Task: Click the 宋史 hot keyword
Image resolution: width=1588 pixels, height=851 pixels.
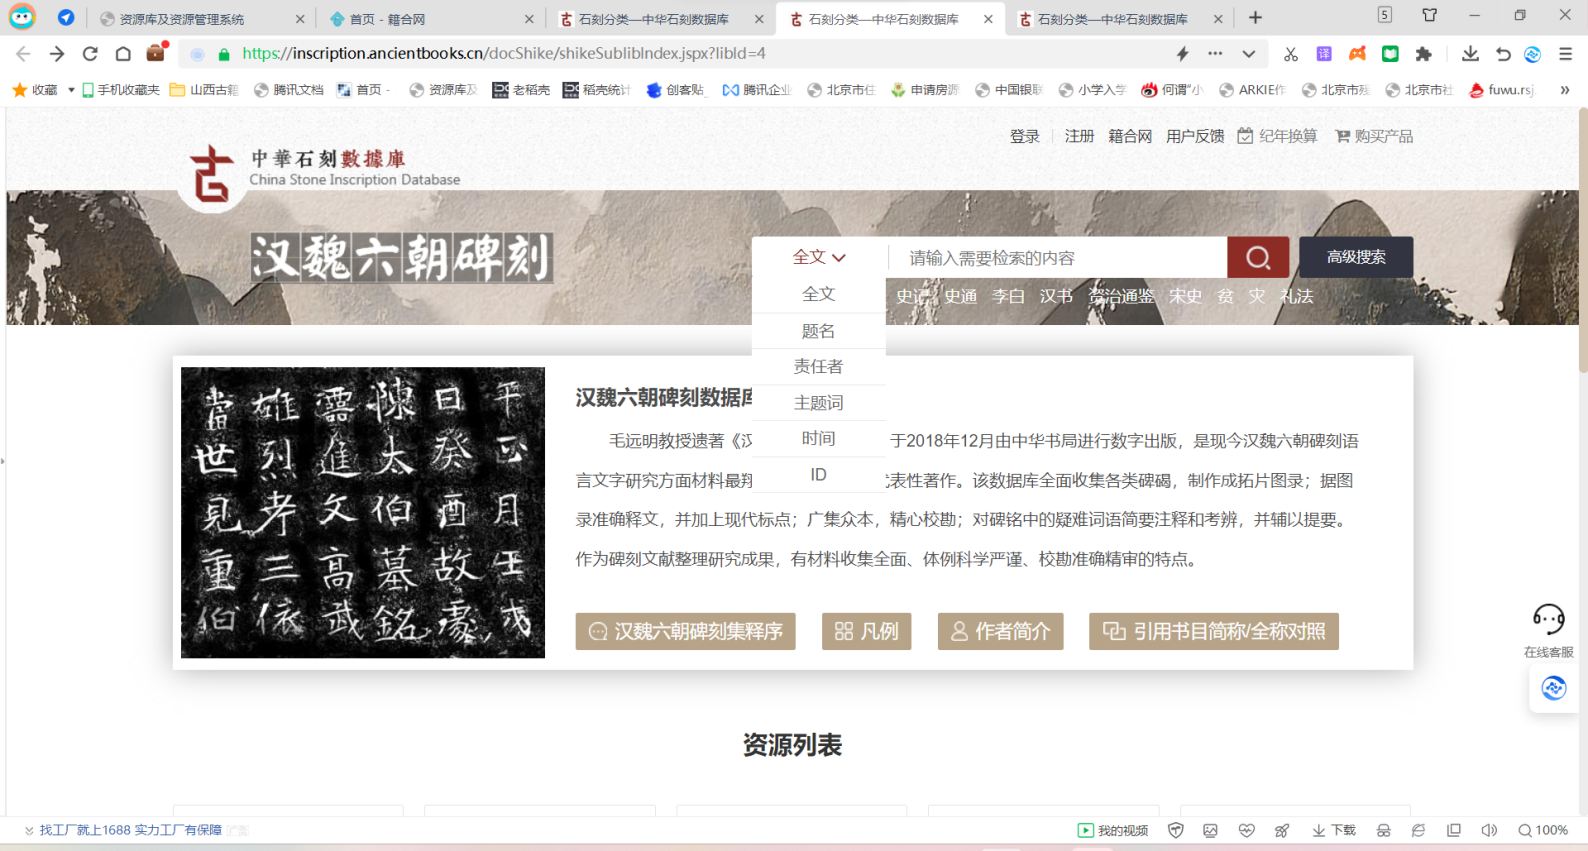Action: click(x=1185, y=296)
